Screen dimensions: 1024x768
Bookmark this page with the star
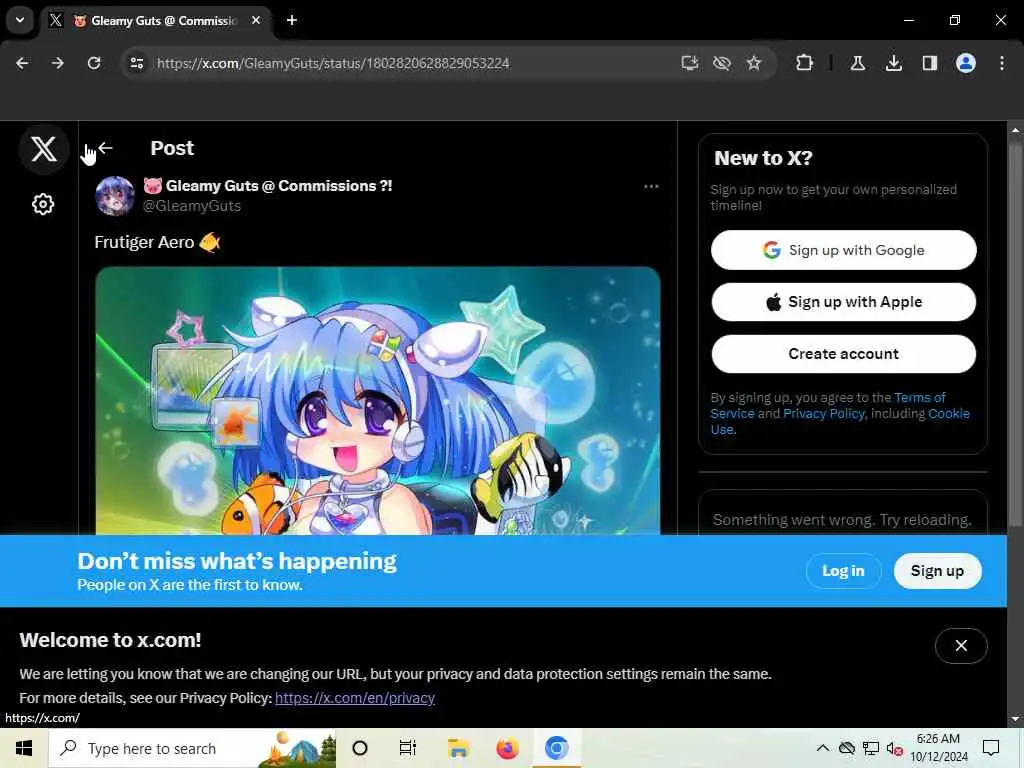coord(754,63)
